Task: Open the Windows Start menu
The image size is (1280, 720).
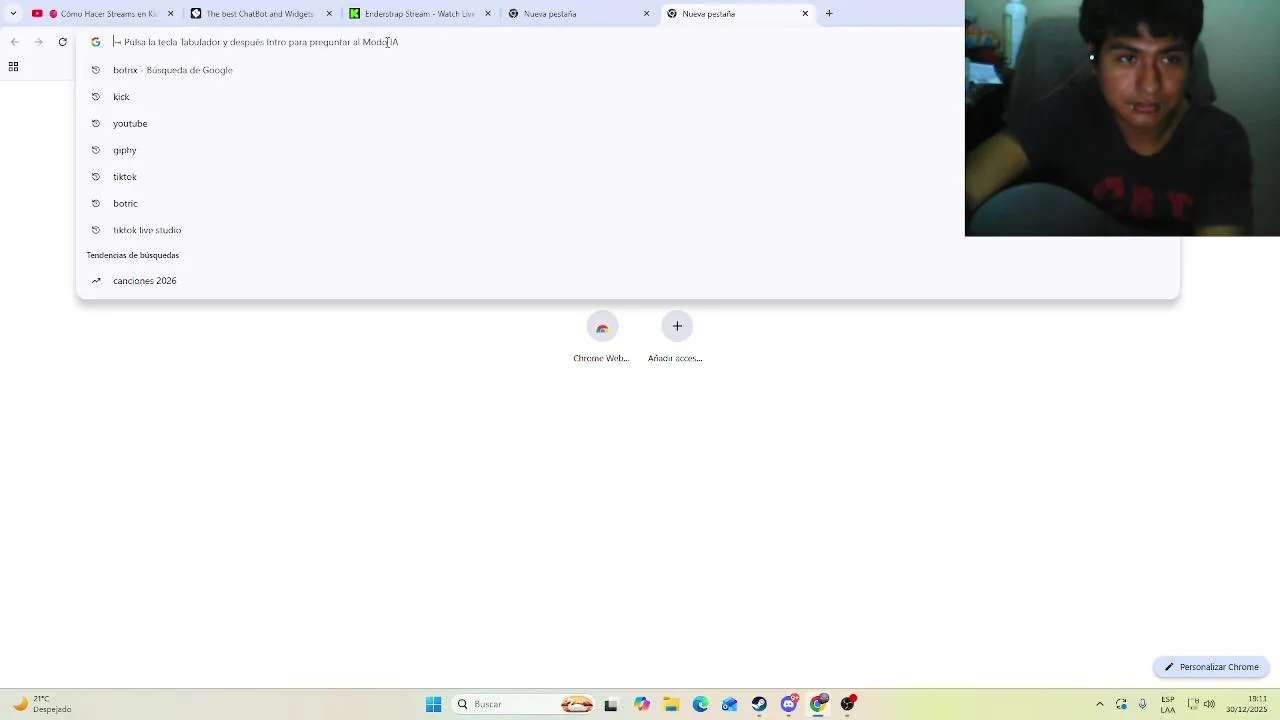Action: (x=433, y=704)
